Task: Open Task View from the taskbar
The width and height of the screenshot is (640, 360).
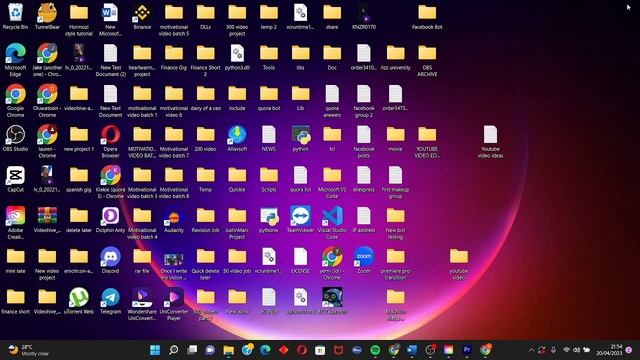Action: coord(192,350)
